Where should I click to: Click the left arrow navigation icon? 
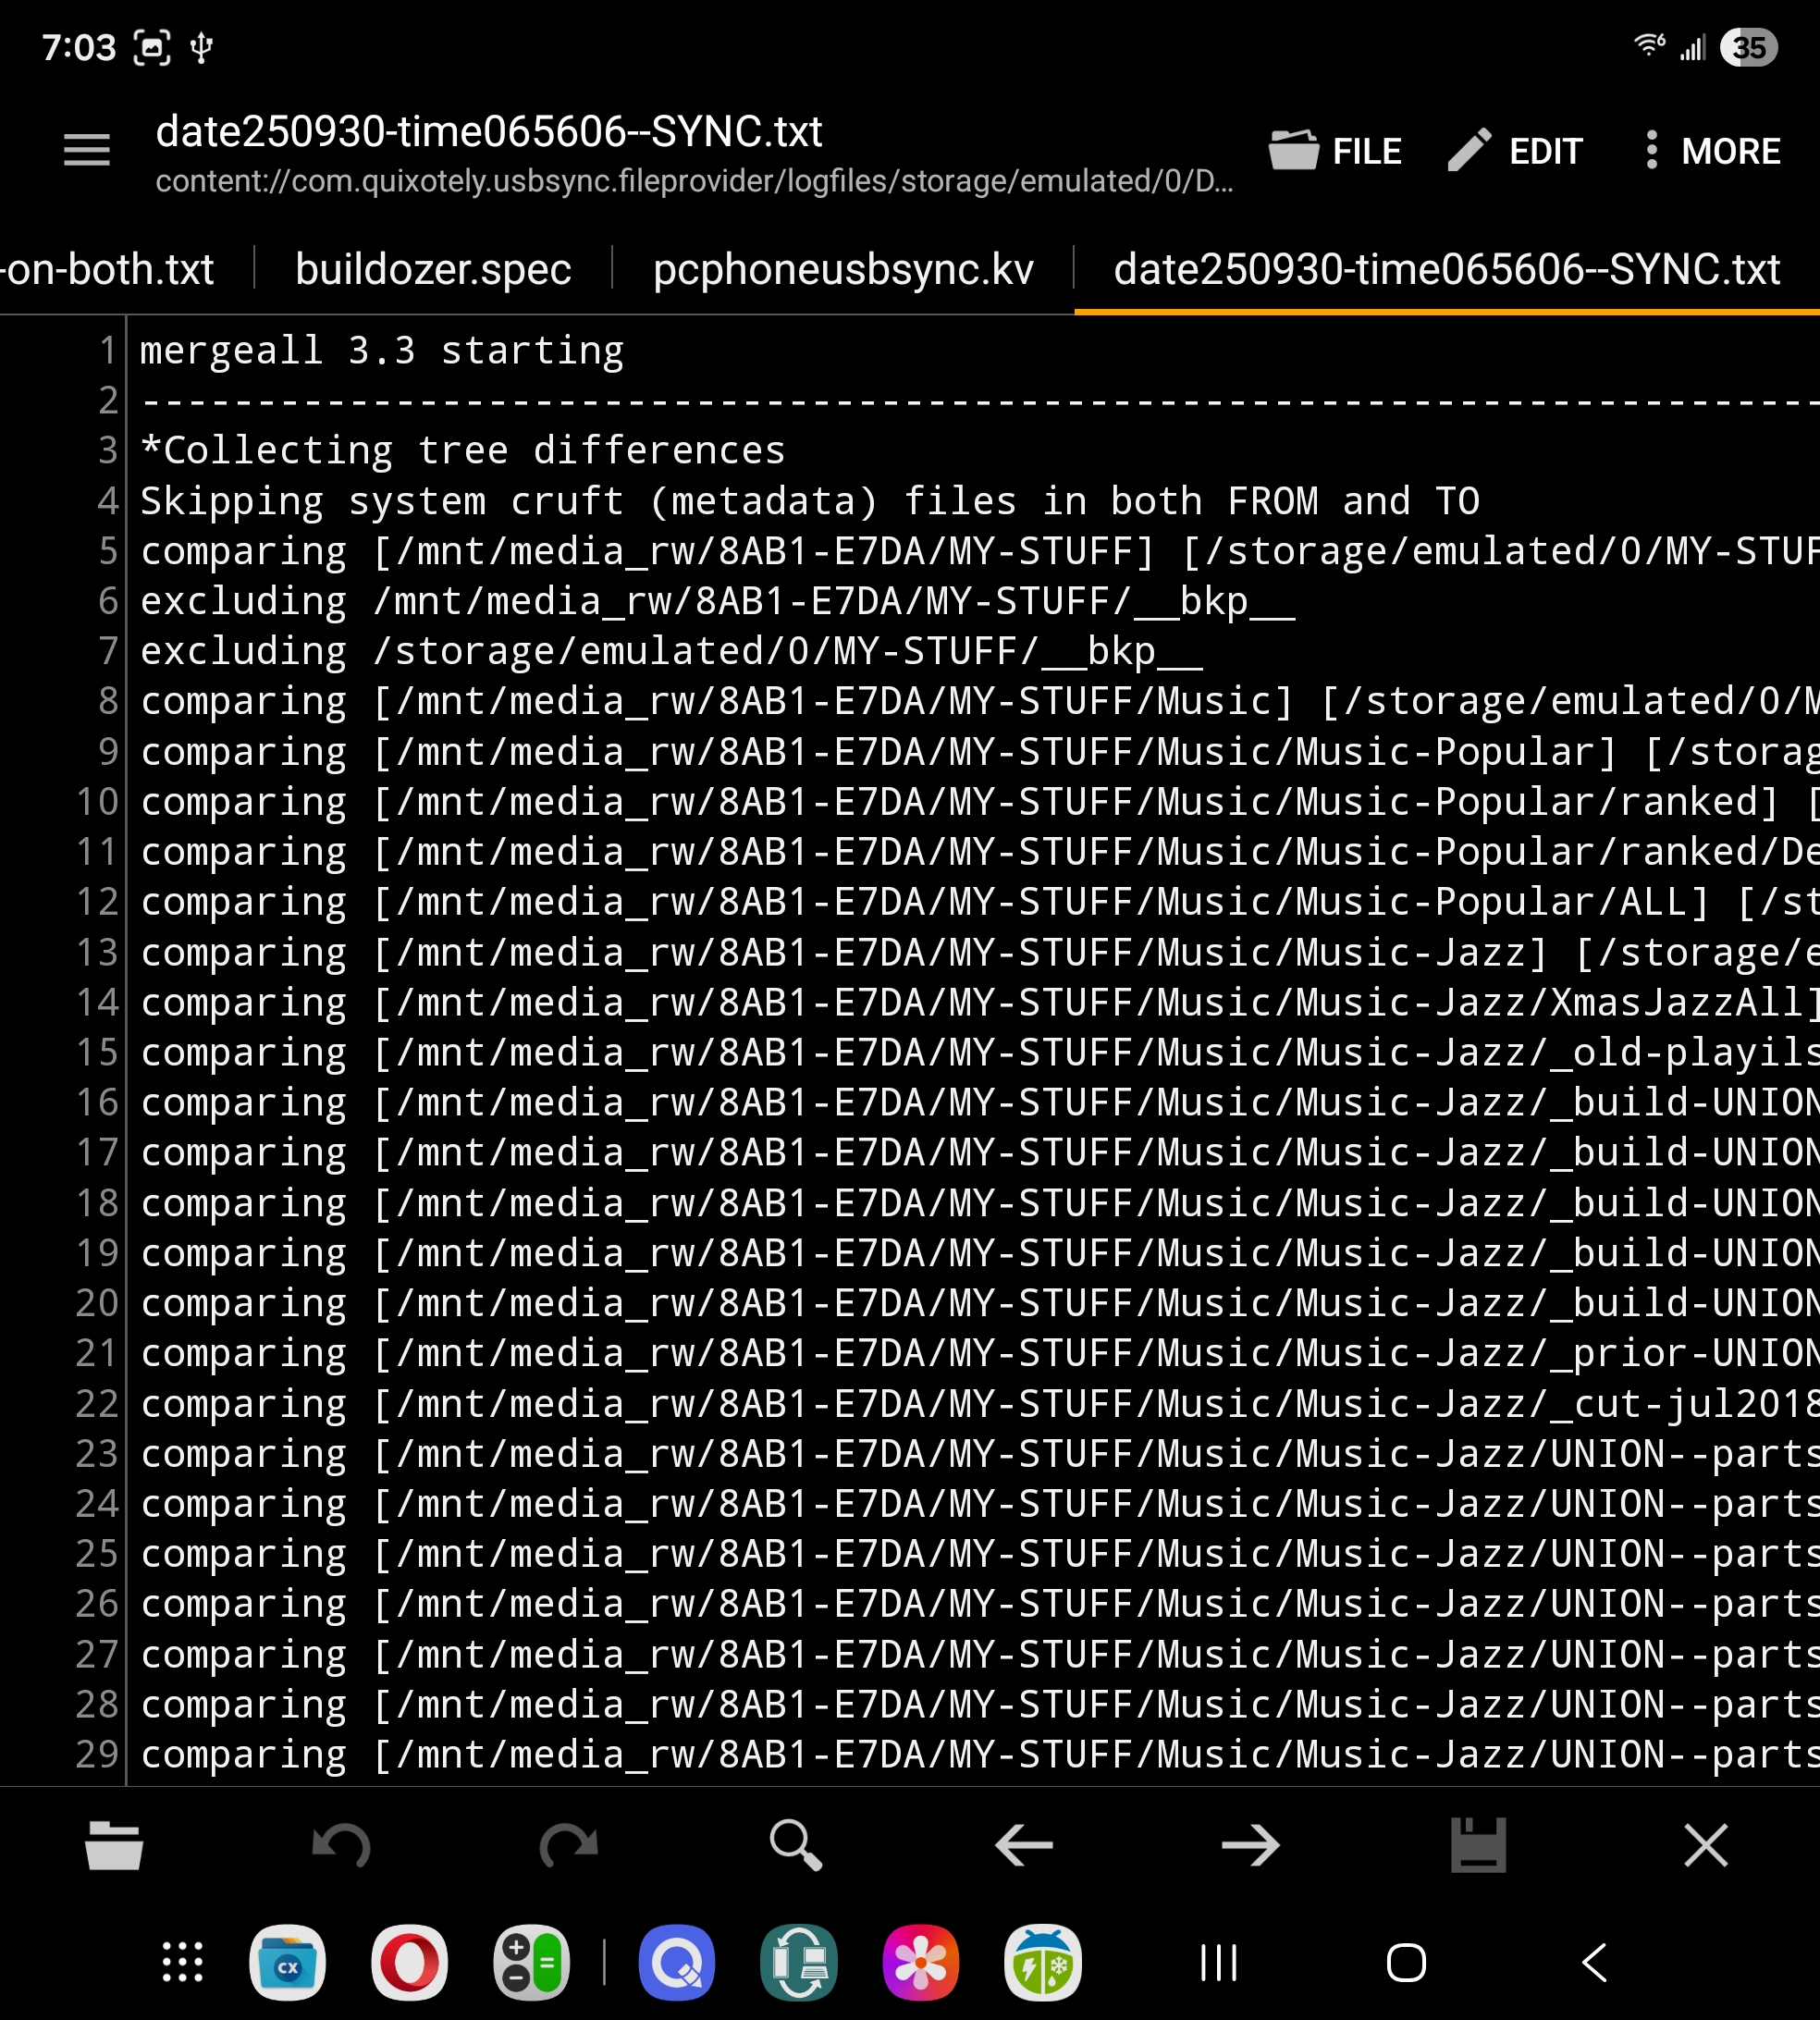[1023, 1845]
